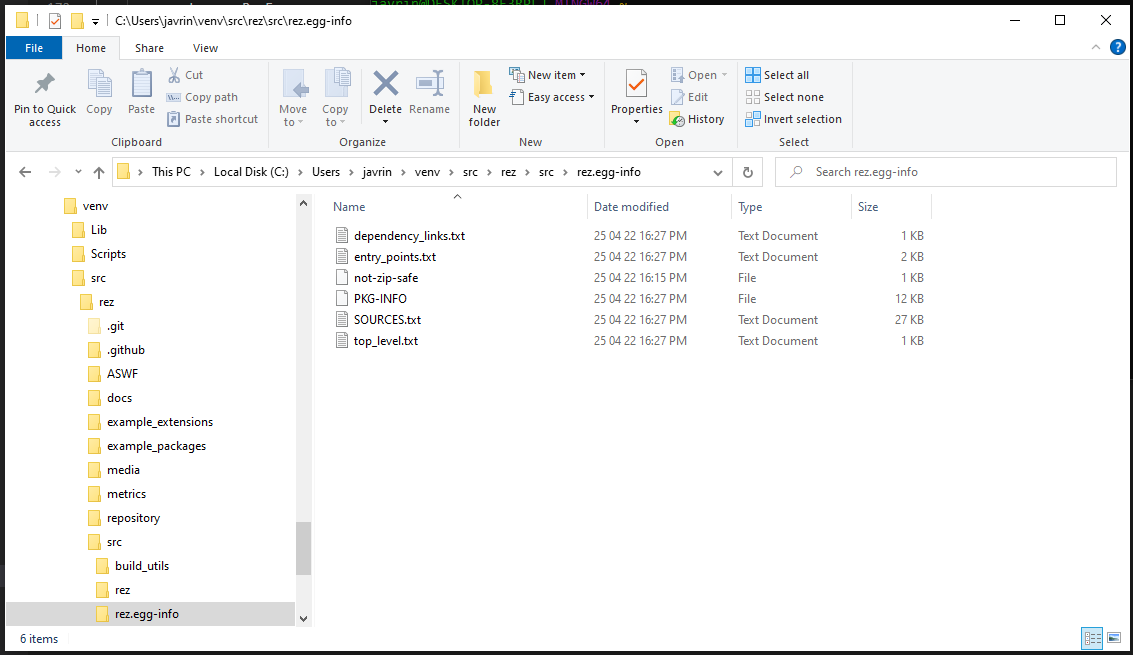1133x655 pixels.
Task: Refresh the folder using the address bar button
Action: (747, 172)
